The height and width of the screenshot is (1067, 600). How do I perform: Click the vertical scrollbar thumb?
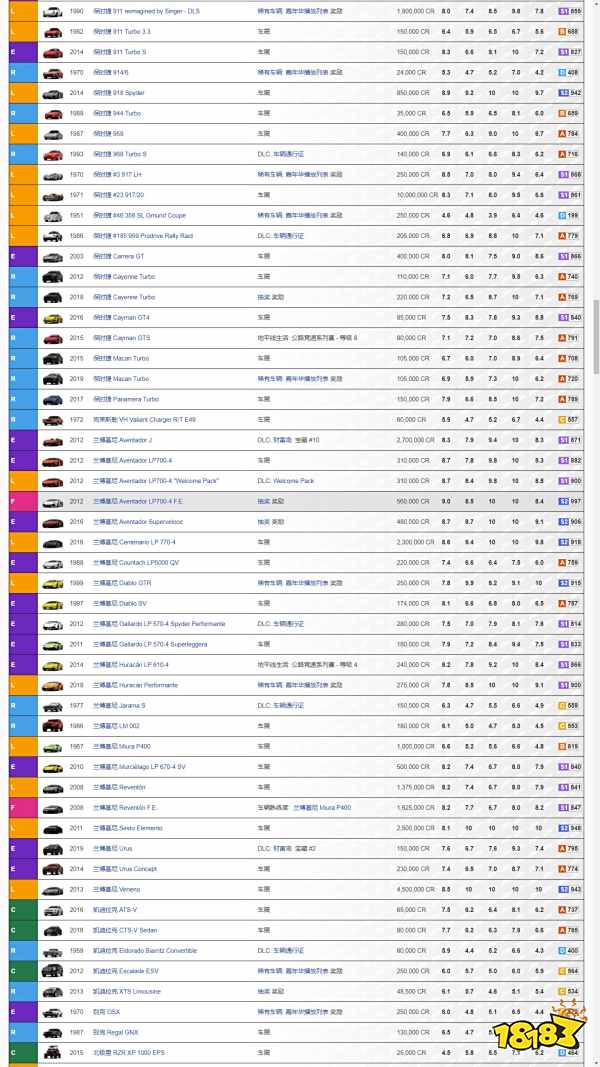[x=597, y=336]
